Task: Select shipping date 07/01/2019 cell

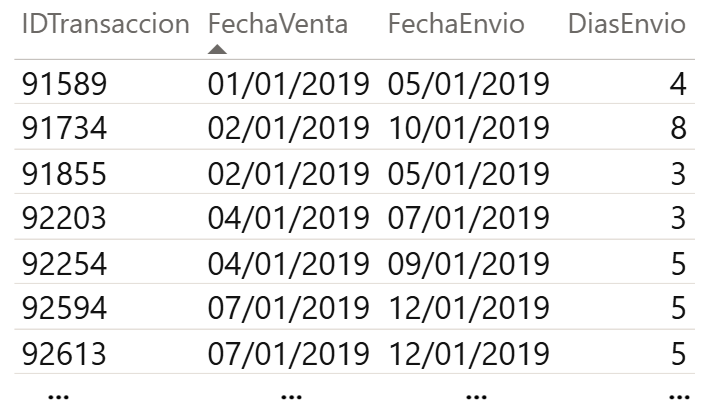Action: pos(469,217)
